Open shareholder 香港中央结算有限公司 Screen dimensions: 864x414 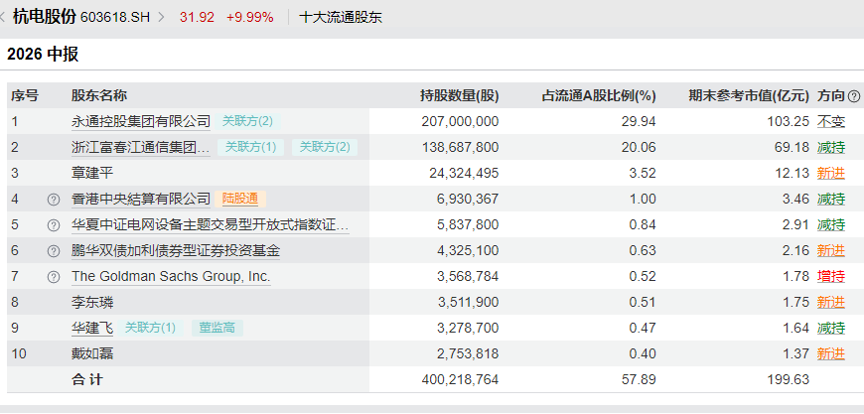click(x=141, y=199)
